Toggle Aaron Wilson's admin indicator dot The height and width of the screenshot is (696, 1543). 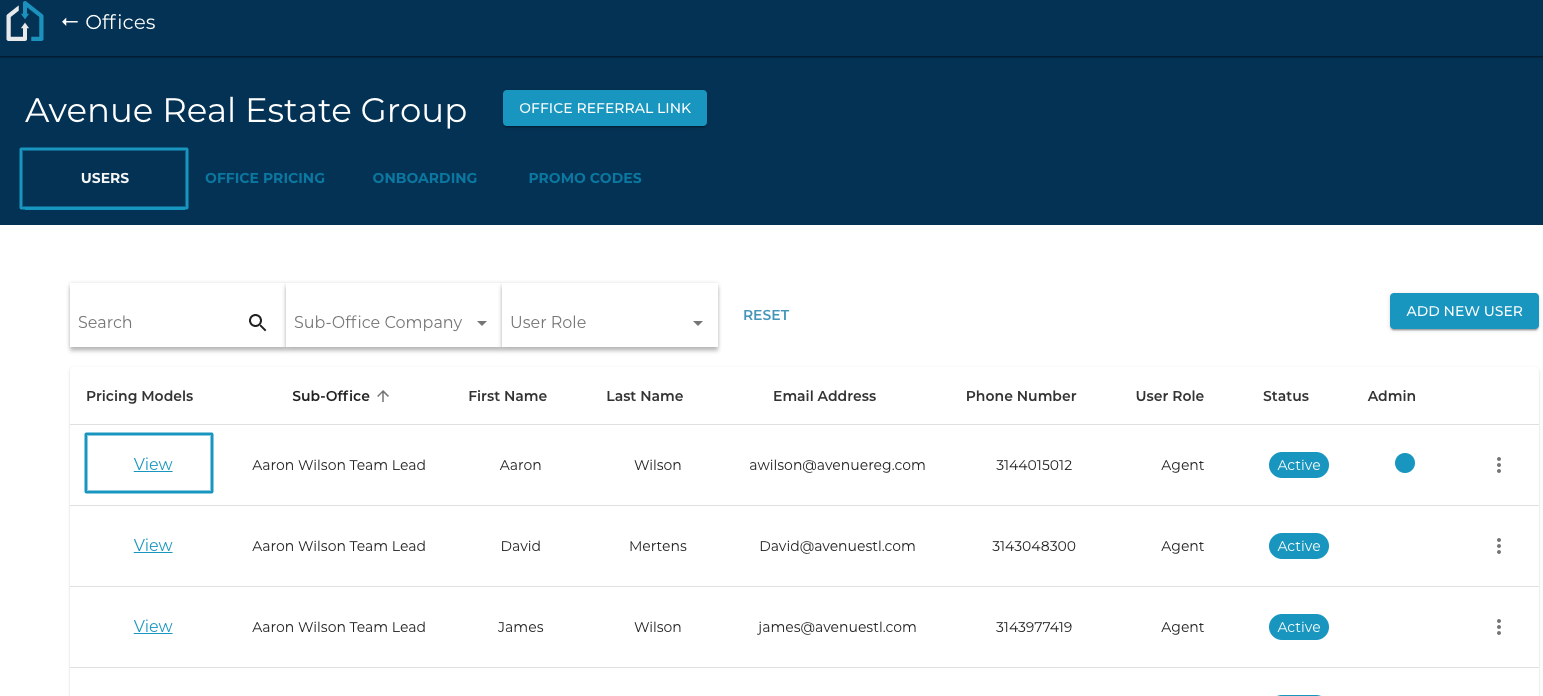[1404, 463]
